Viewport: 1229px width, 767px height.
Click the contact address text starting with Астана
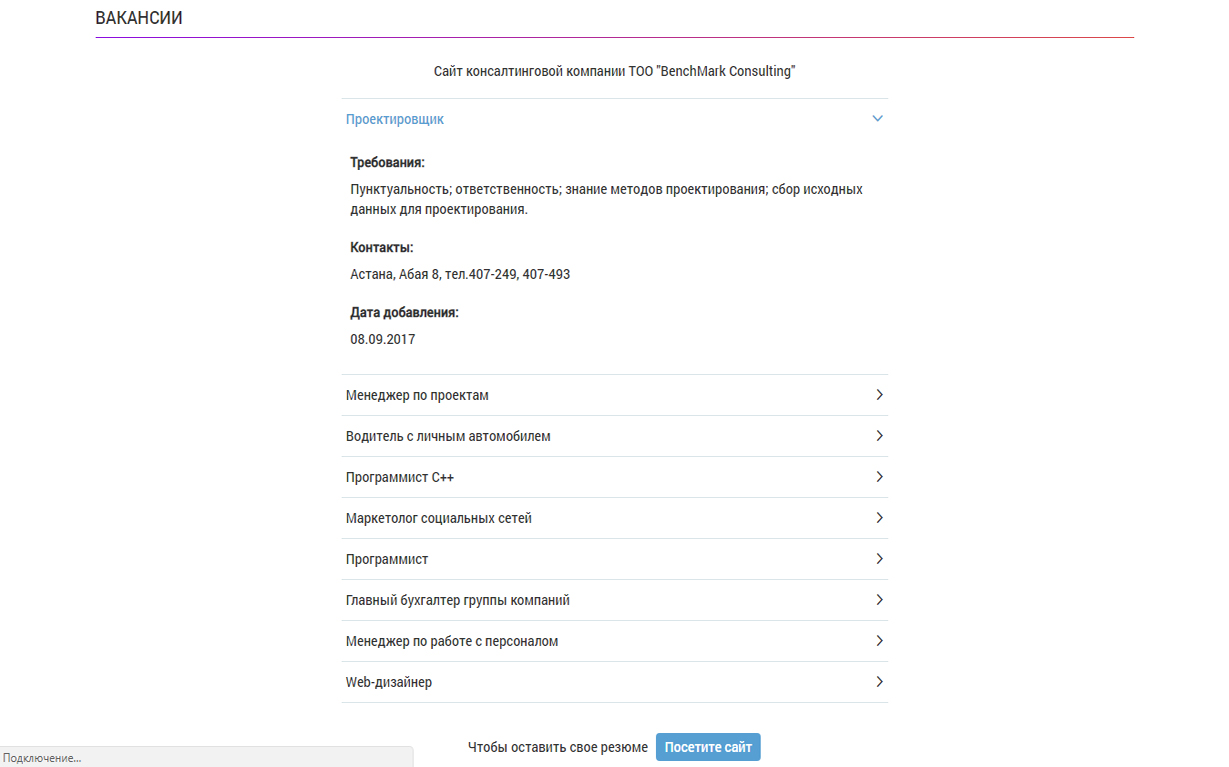[x=460, y=274]
